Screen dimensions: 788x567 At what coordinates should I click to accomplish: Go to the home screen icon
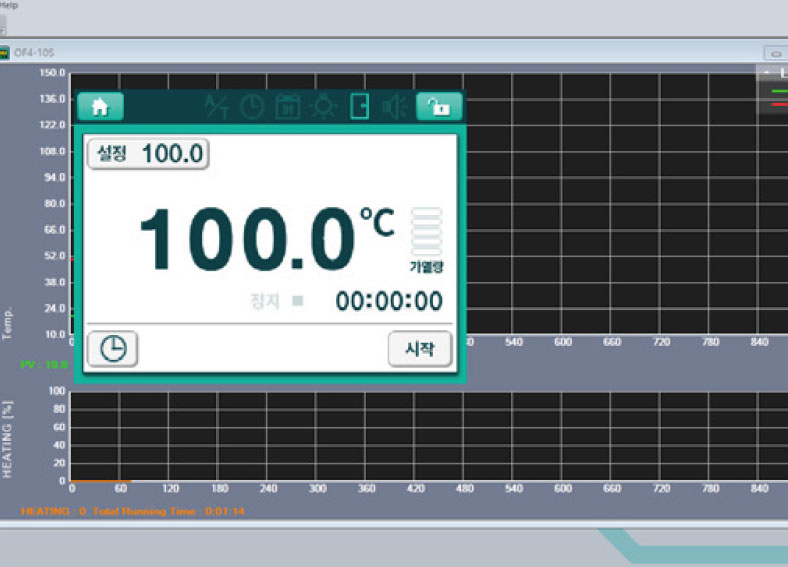(x=100, y=106)
